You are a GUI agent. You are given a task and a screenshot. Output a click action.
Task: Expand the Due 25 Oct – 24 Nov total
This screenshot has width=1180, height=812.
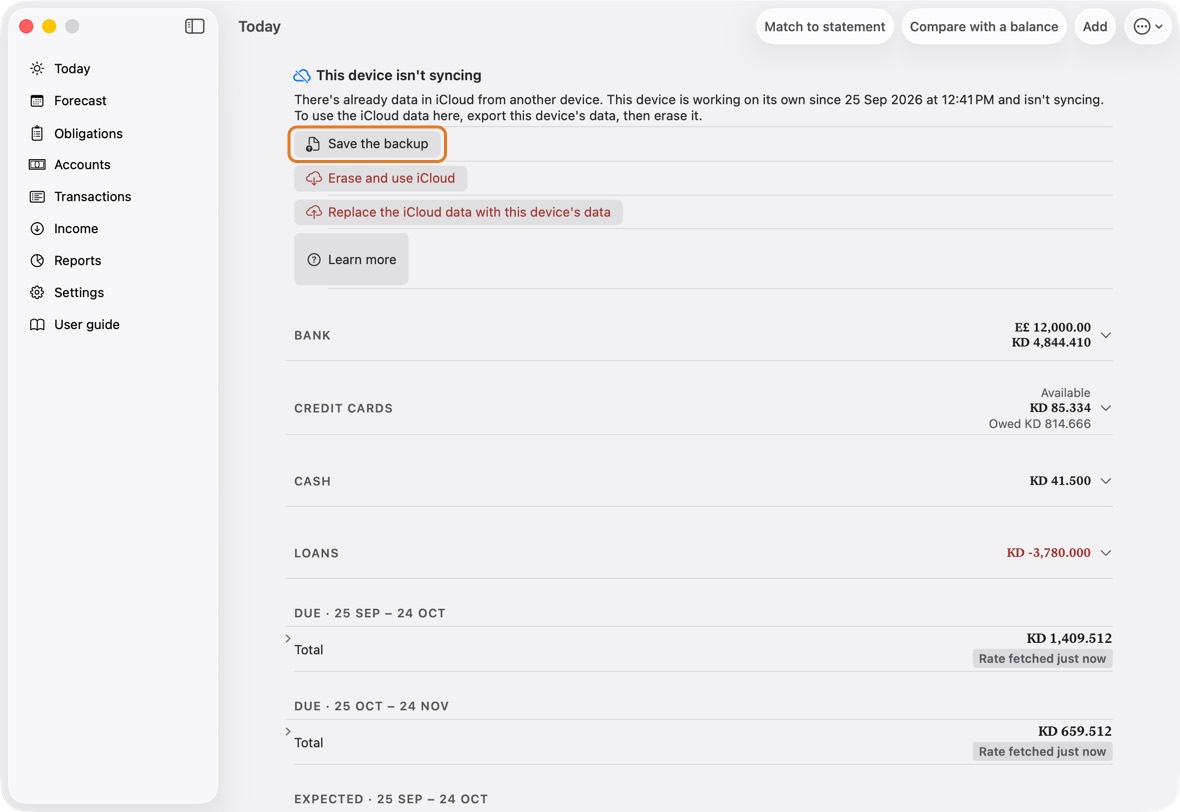pyautogui.click(x=288, y=731)
